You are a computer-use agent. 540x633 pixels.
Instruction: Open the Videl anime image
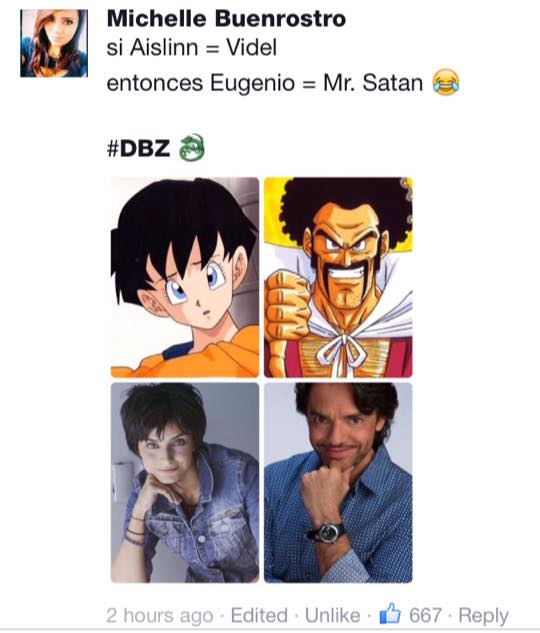[185, 277]
